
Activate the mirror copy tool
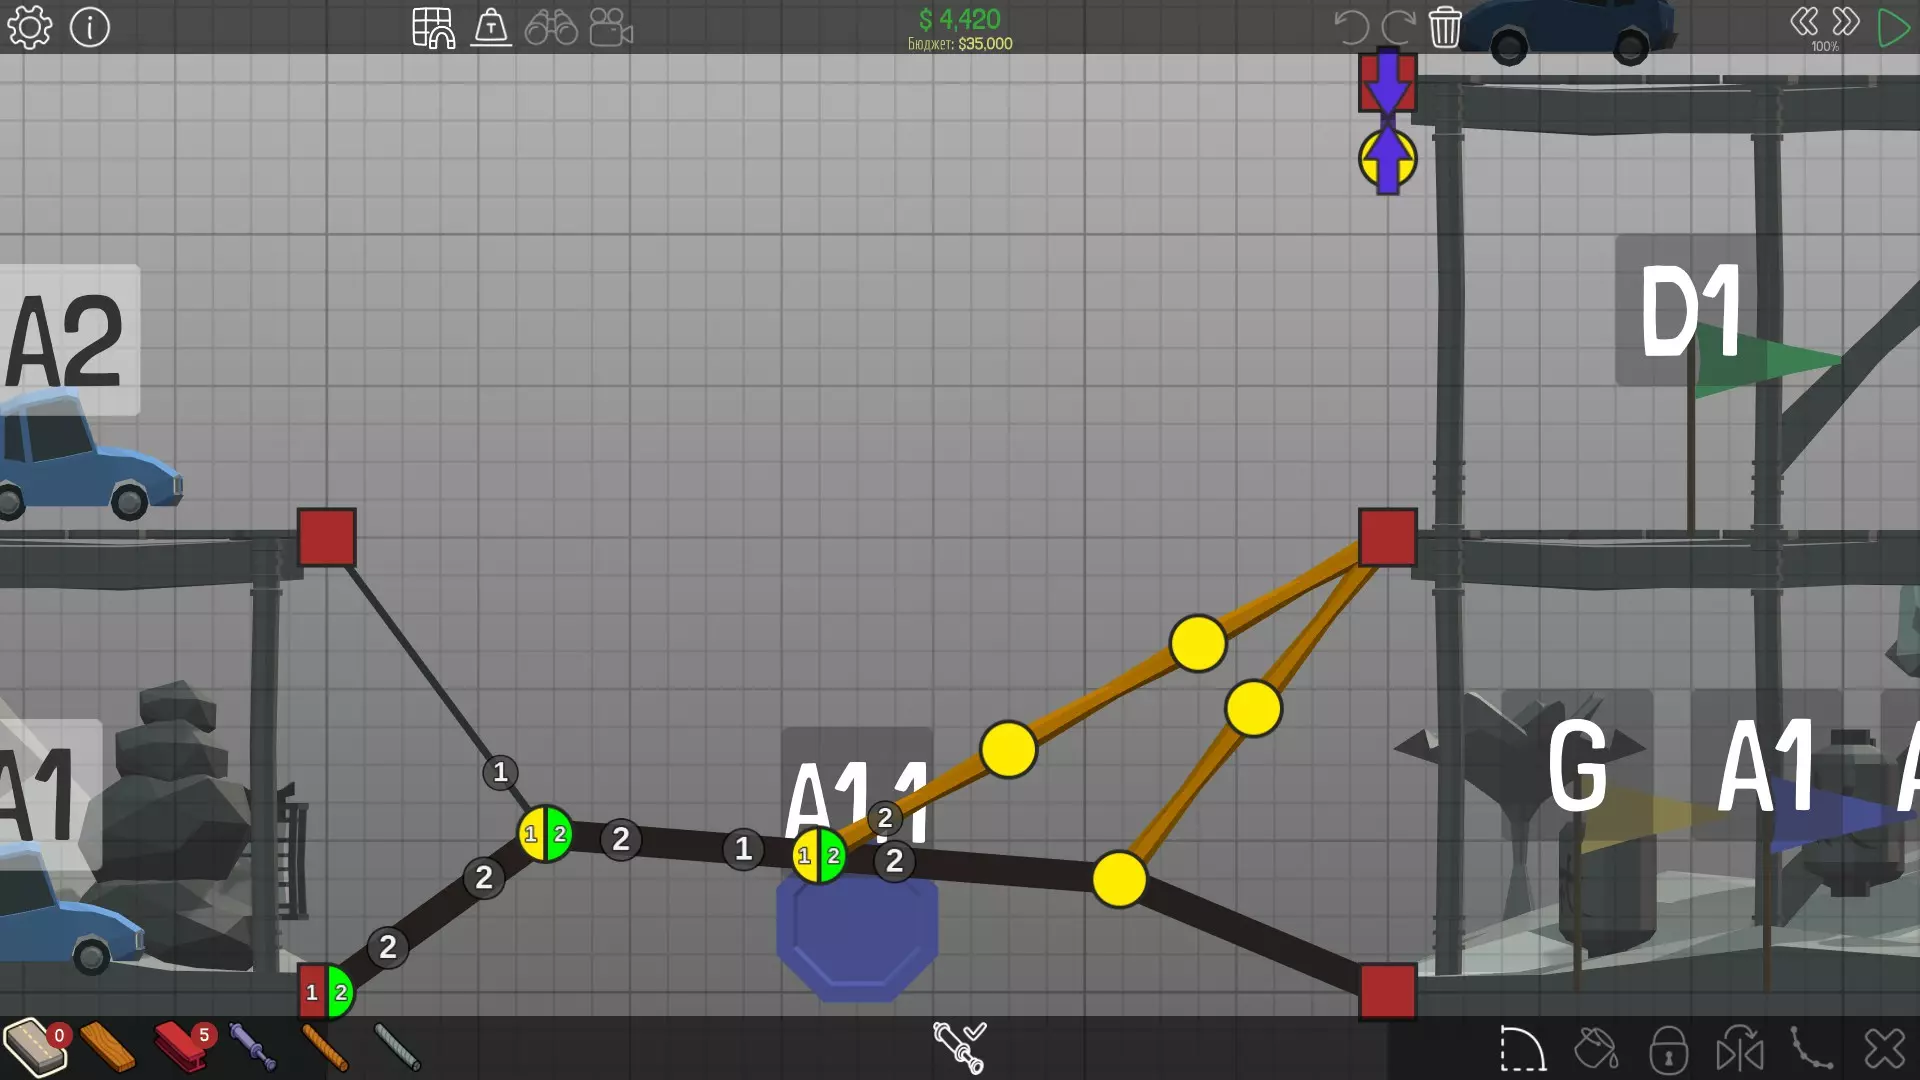pyautogui.click(x=1740, y=1049)
